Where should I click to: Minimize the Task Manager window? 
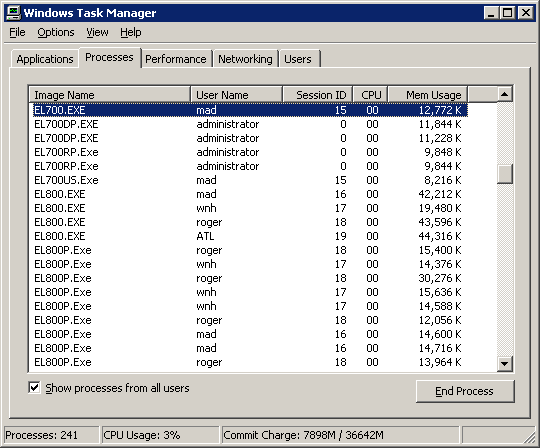point(491,13)
